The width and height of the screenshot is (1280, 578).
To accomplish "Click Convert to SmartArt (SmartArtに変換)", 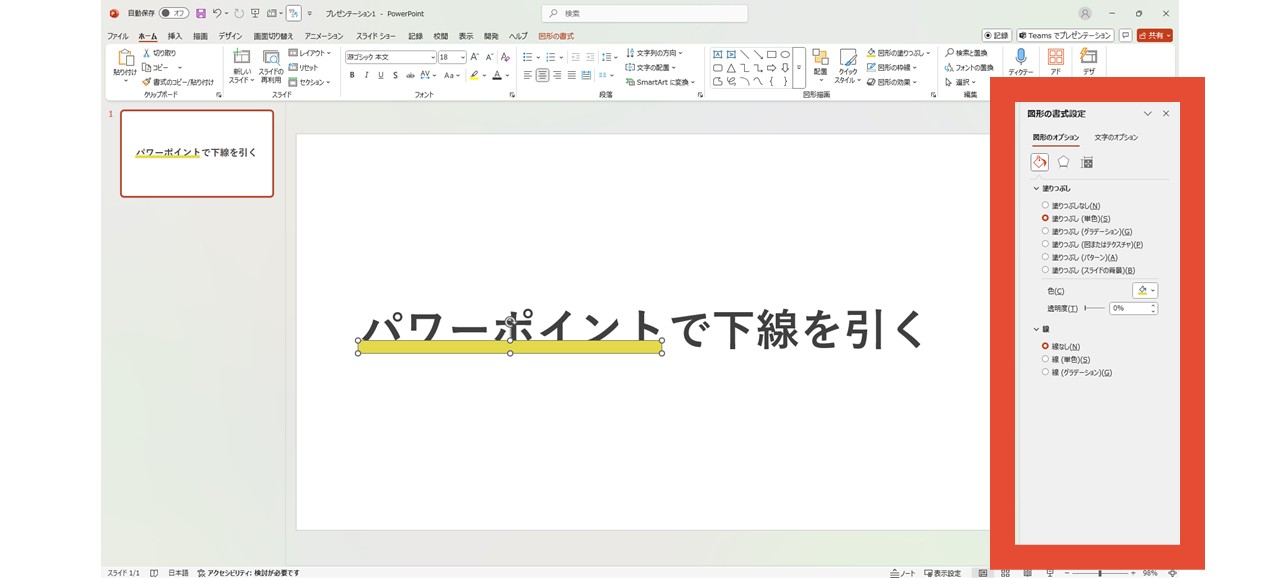I will click(660, 82).
